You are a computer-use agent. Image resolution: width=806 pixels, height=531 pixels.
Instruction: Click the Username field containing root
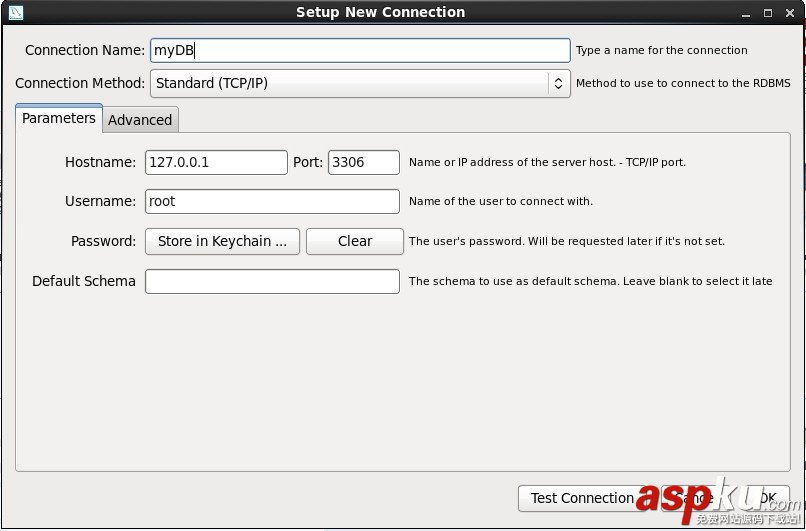(x=272, y=202)
